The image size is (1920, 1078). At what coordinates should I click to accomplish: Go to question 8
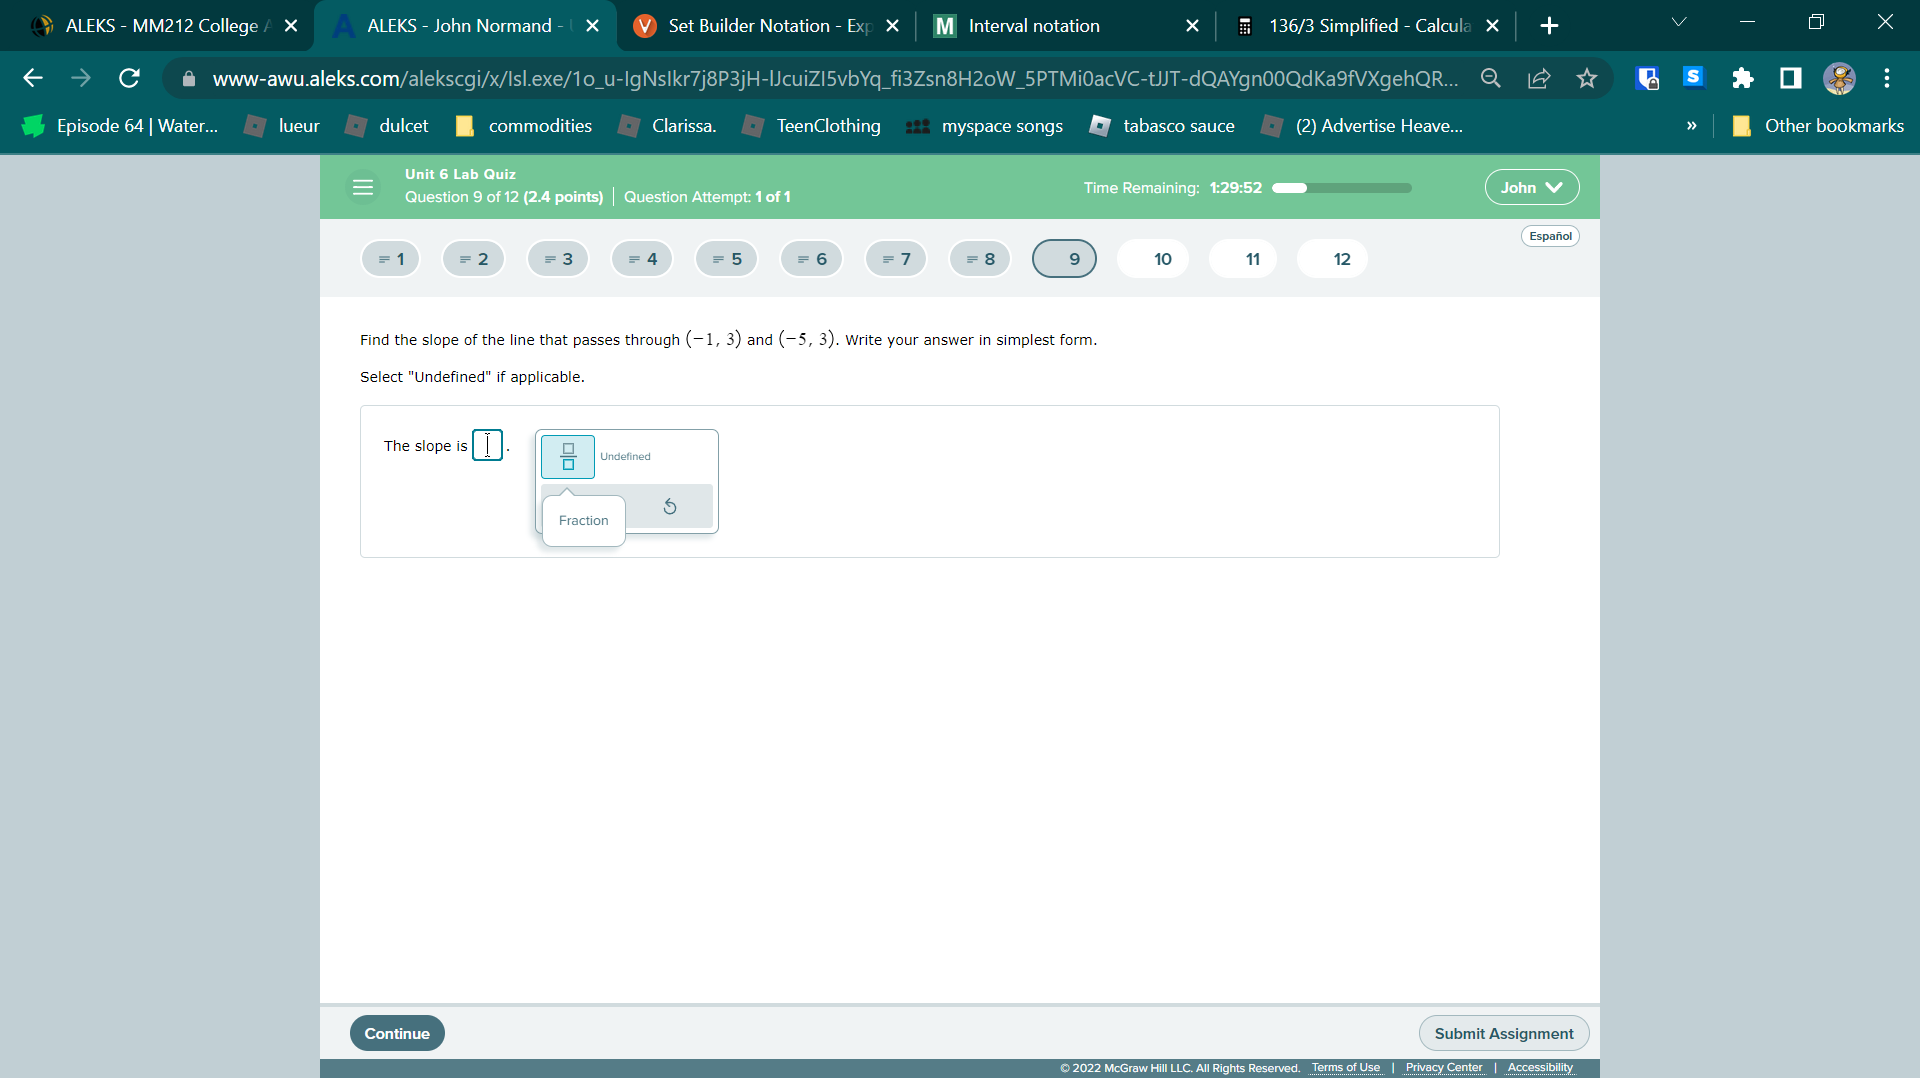980,259
